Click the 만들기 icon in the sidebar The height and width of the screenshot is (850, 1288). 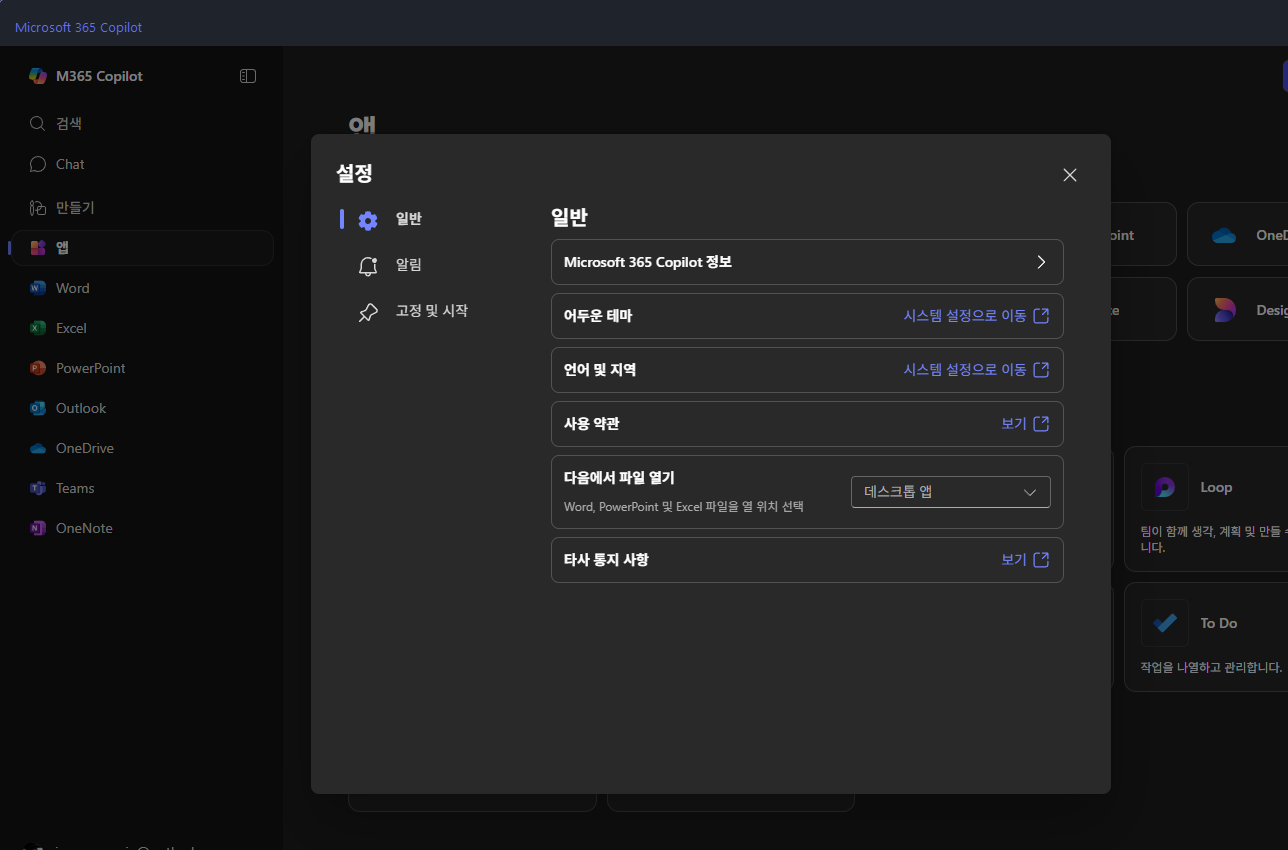click(38, 208)
